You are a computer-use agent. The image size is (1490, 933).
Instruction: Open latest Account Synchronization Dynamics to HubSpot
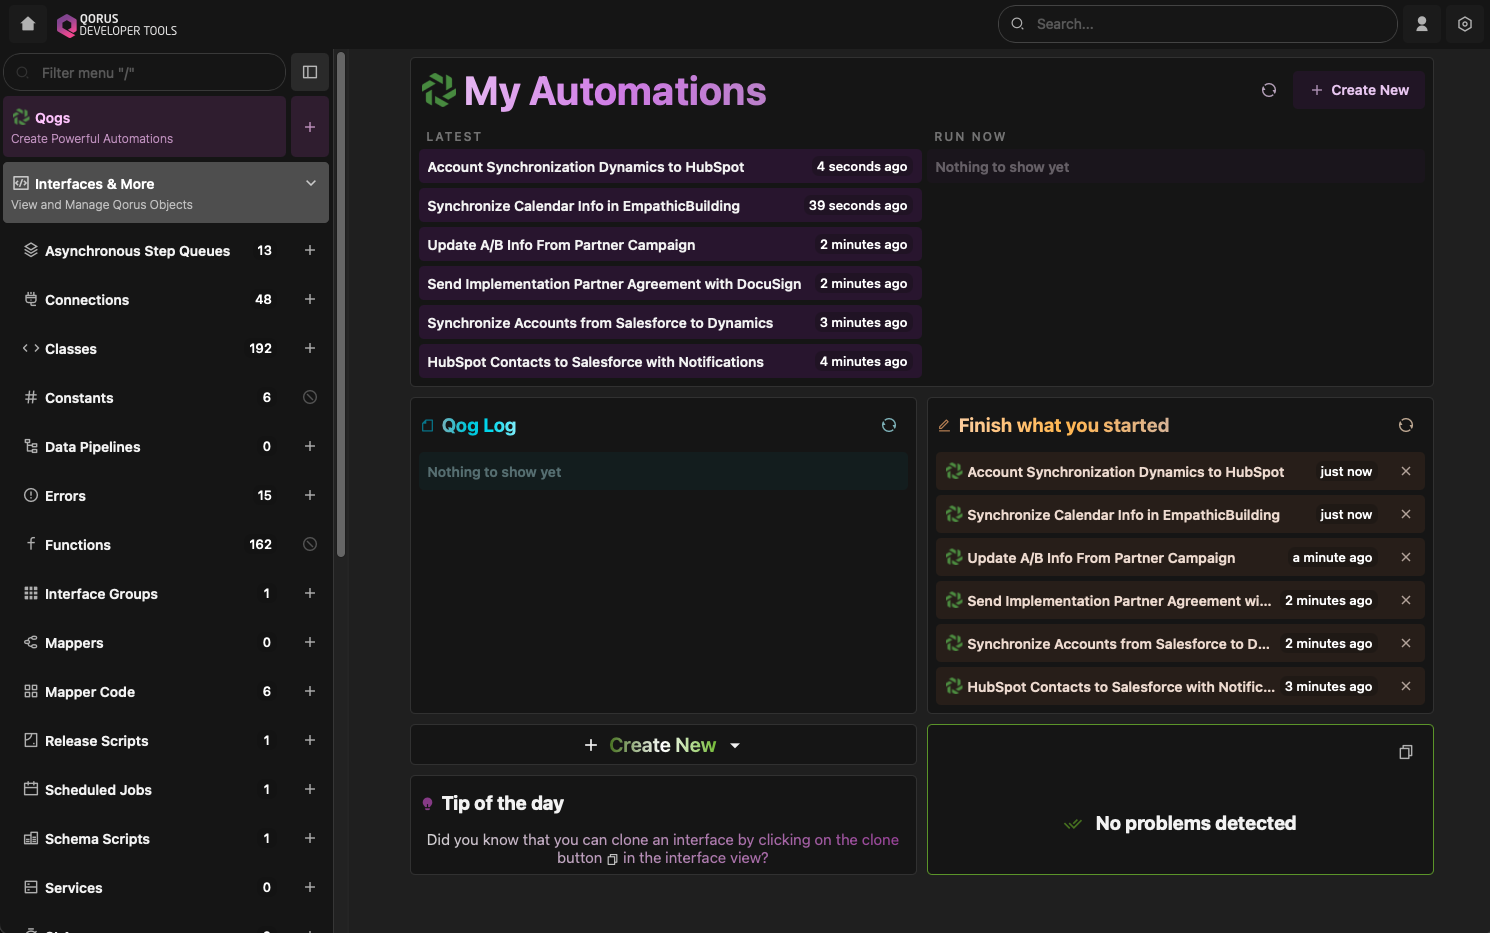670,167
